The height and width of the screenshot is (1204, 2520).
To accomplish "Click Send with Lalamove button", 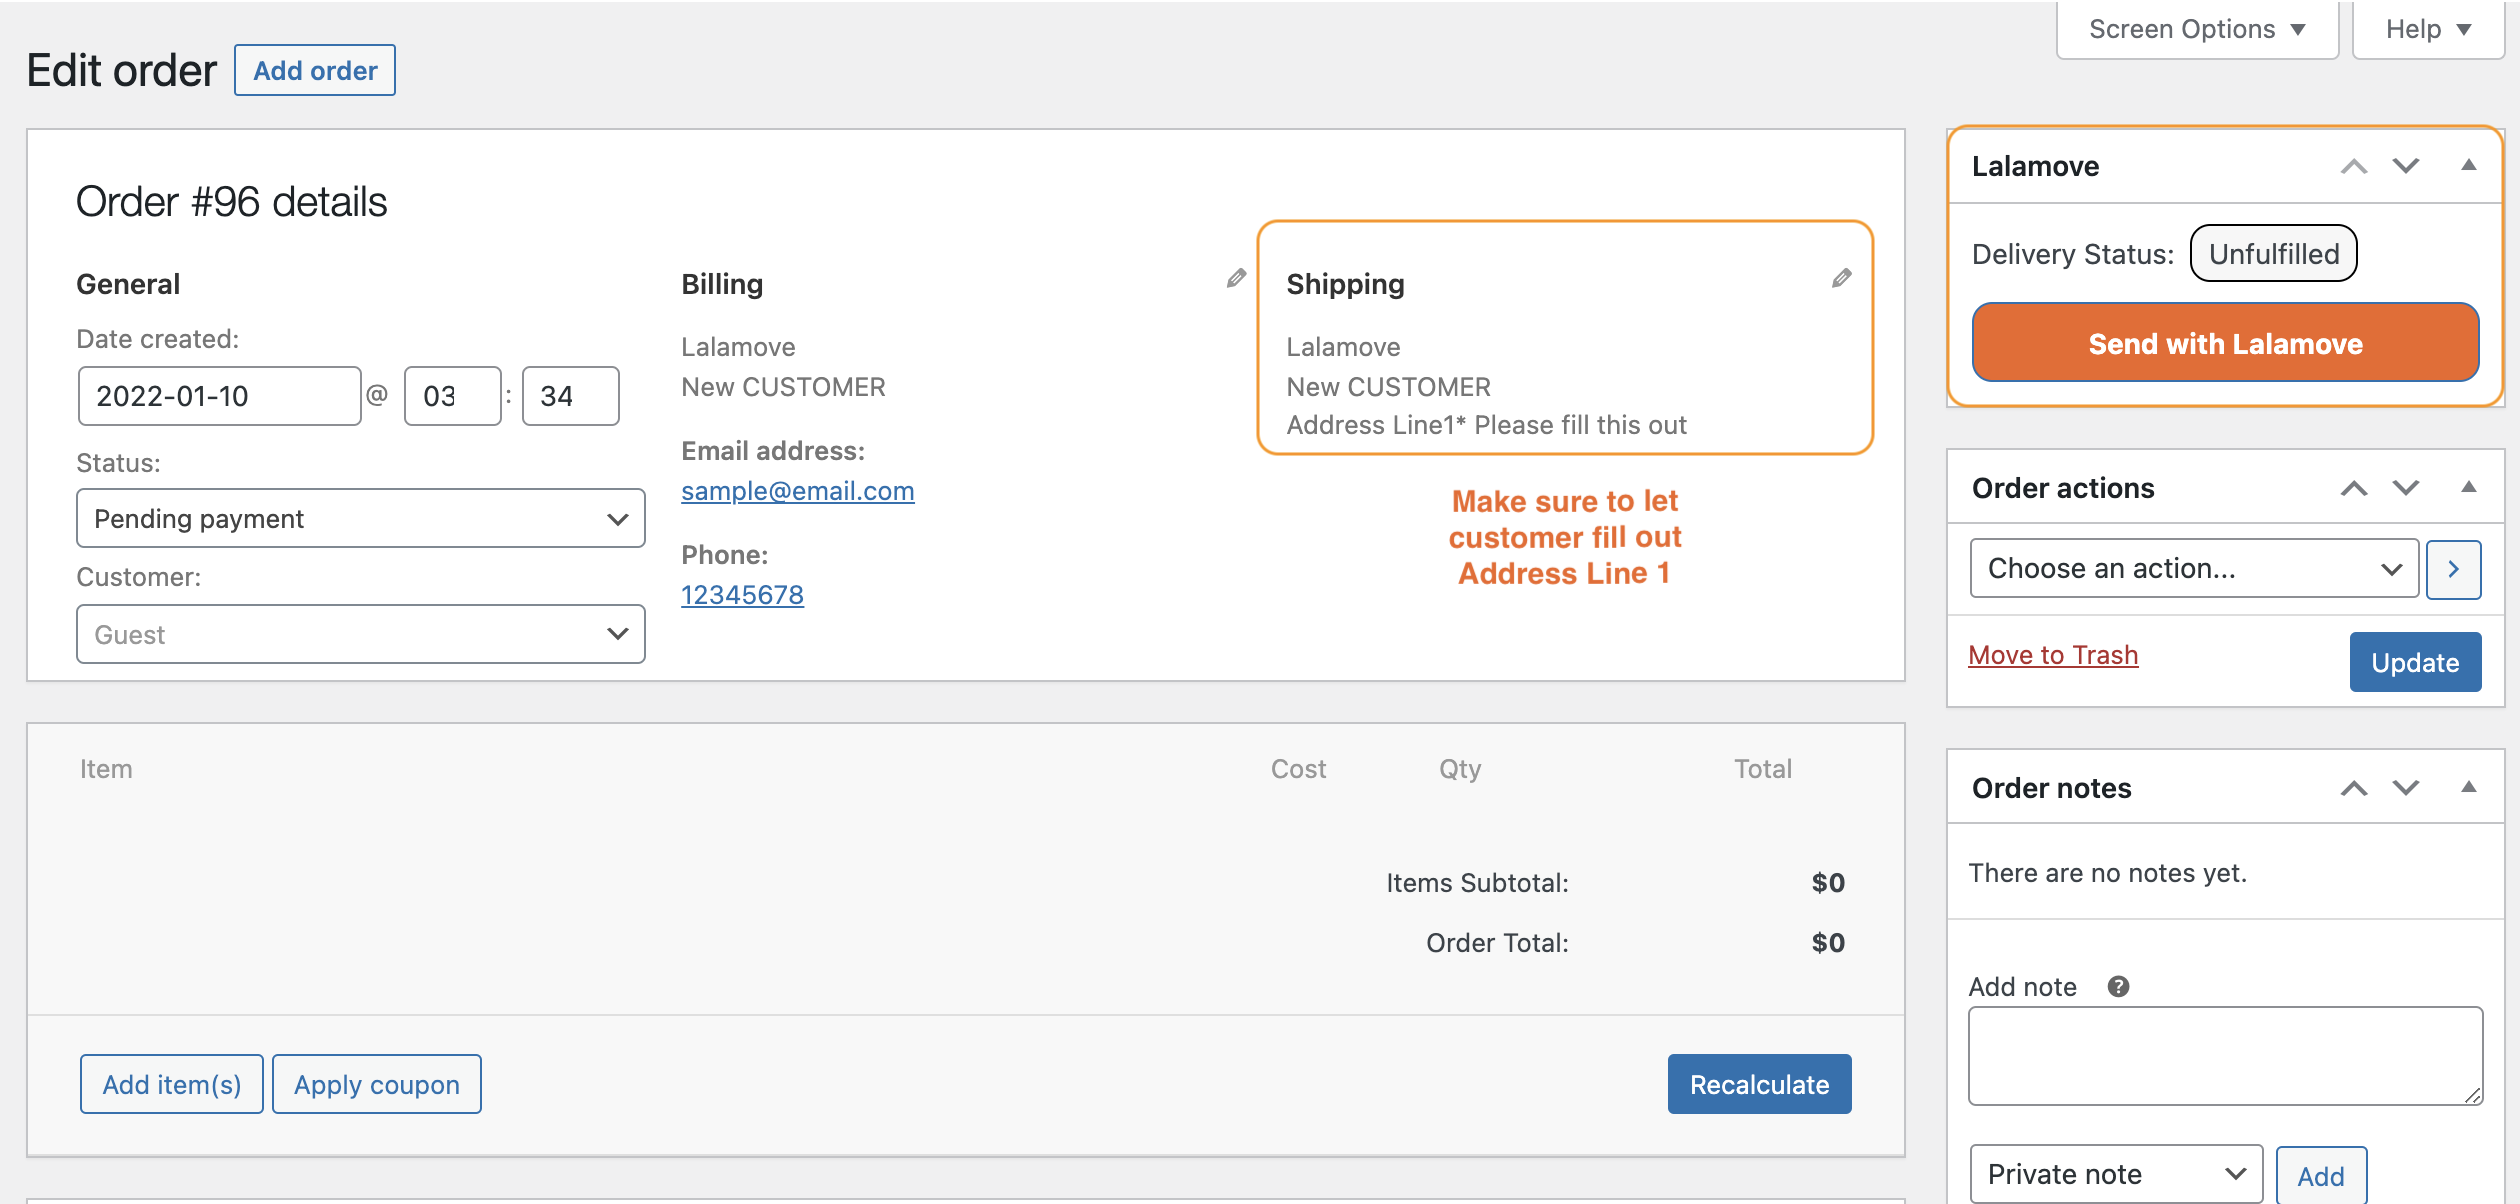I will (2224, 342).
